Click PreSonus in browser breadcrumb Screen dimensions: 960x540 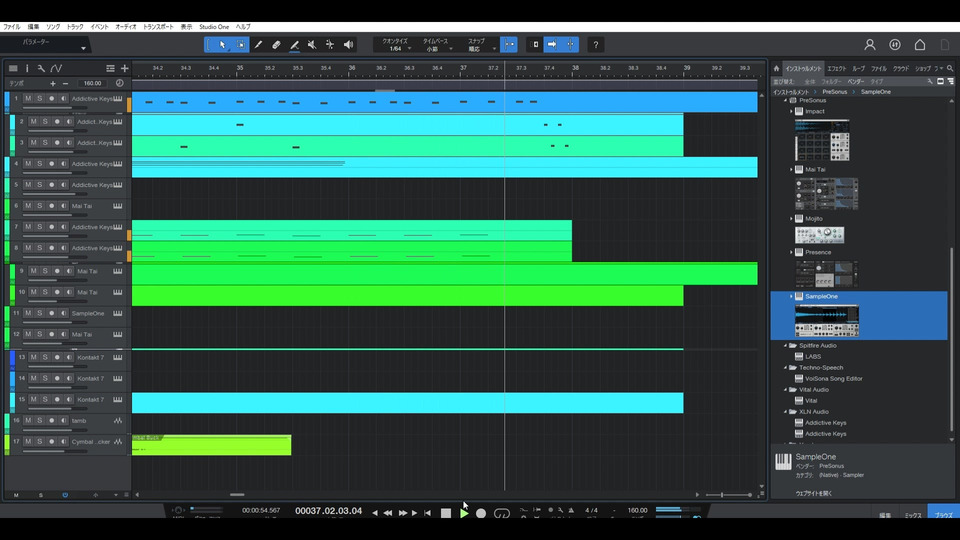pos(834,92)
